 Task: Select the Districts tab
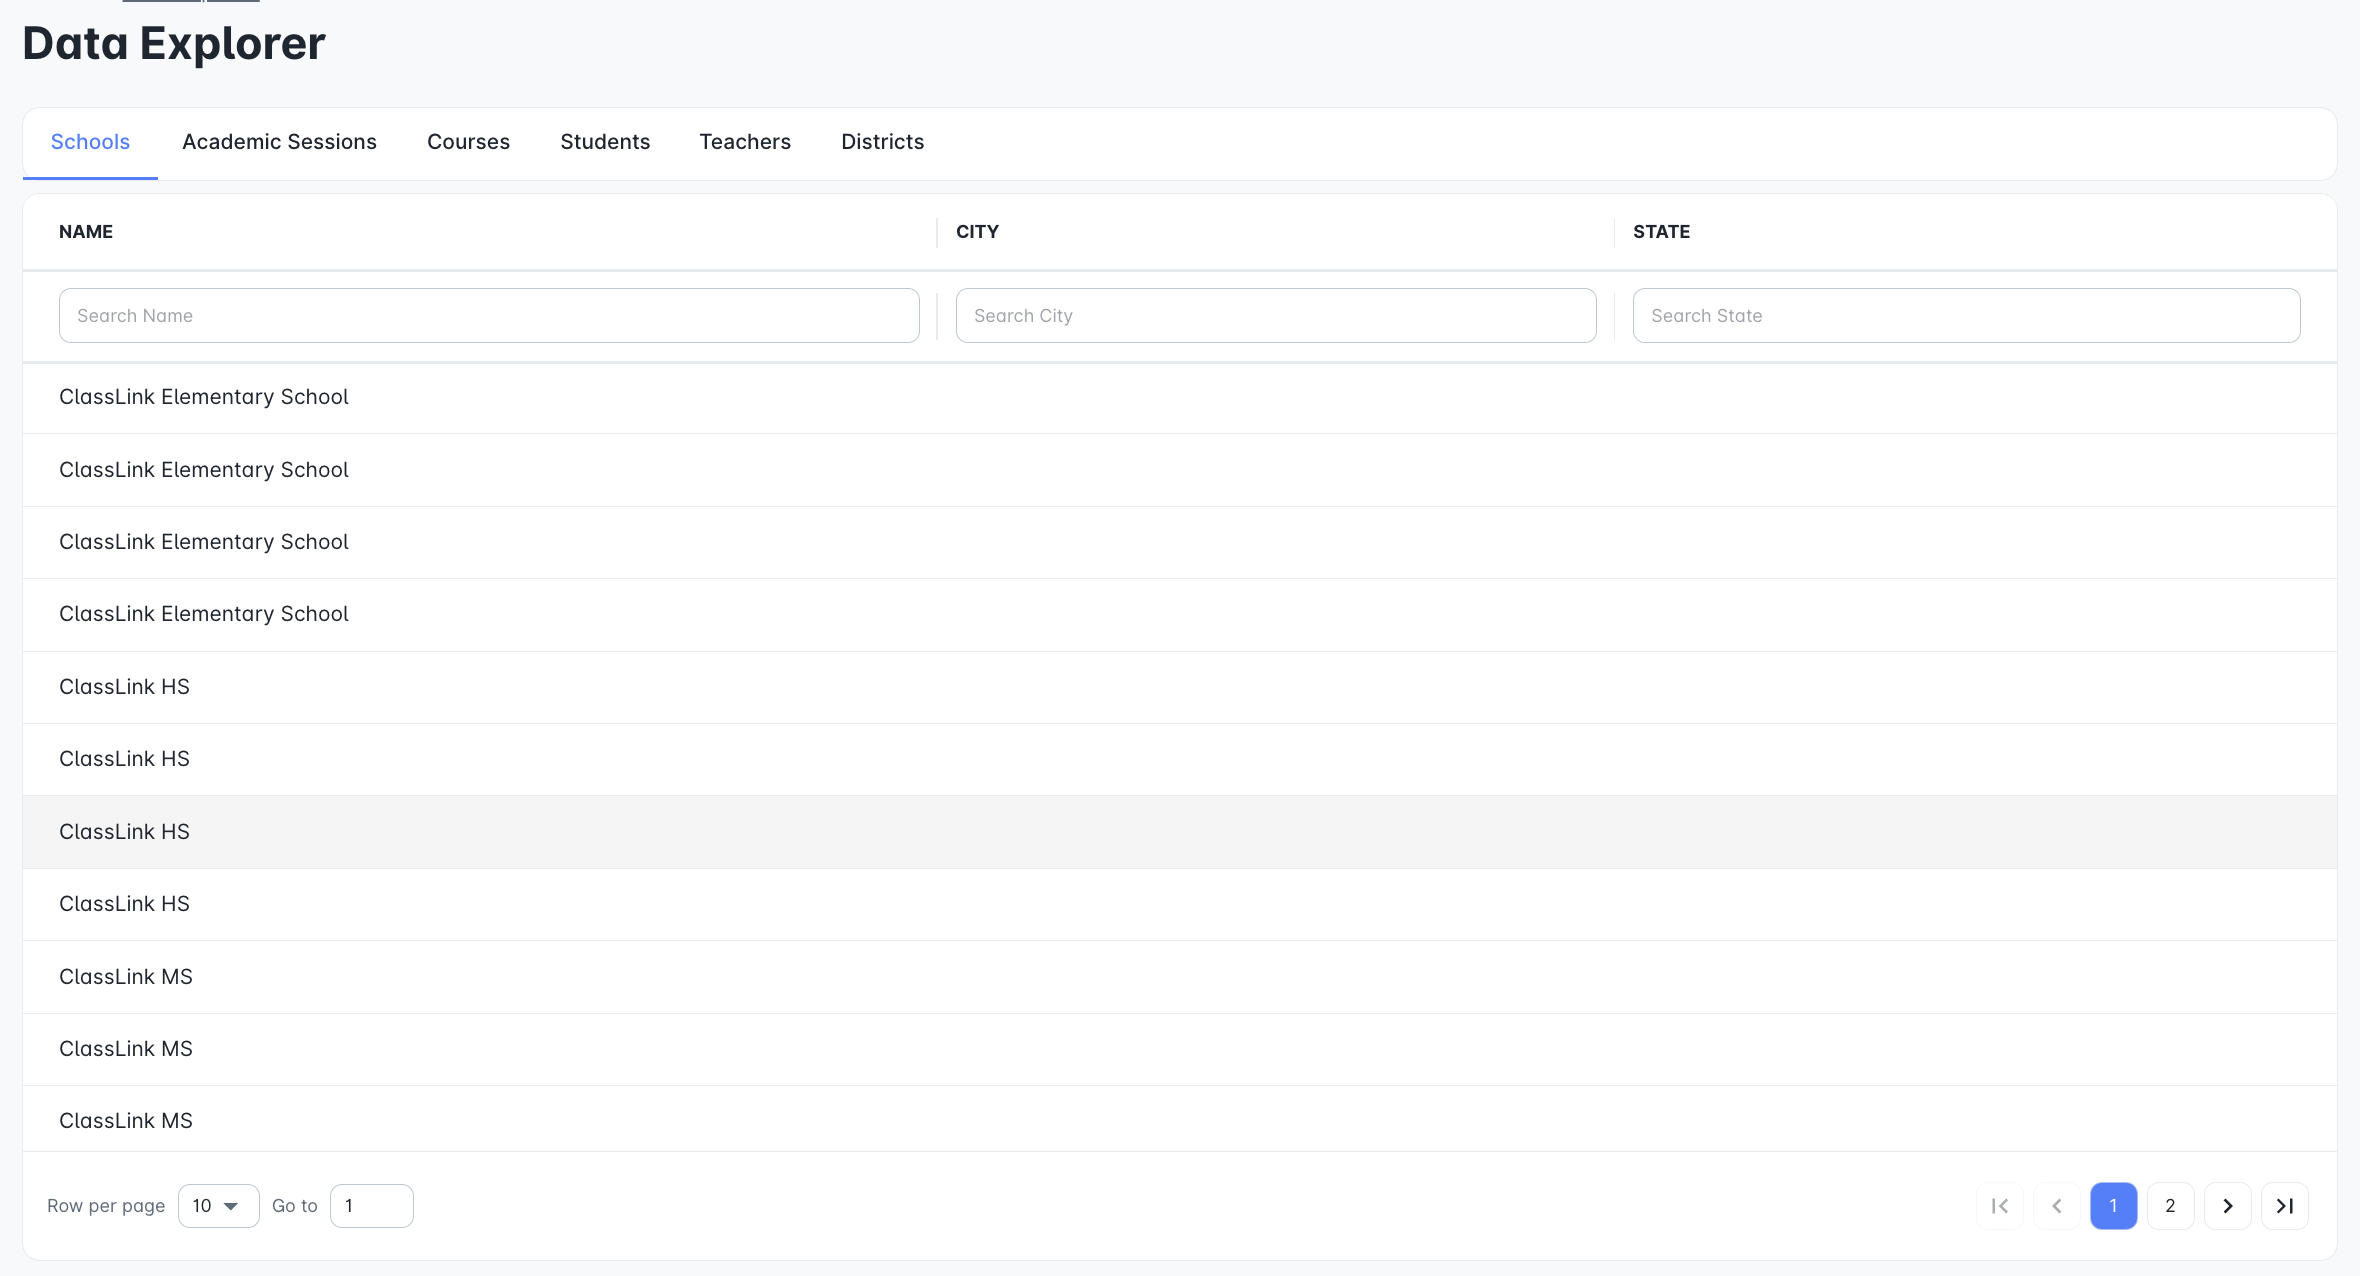pyautogui.click(x=882, y=142)
